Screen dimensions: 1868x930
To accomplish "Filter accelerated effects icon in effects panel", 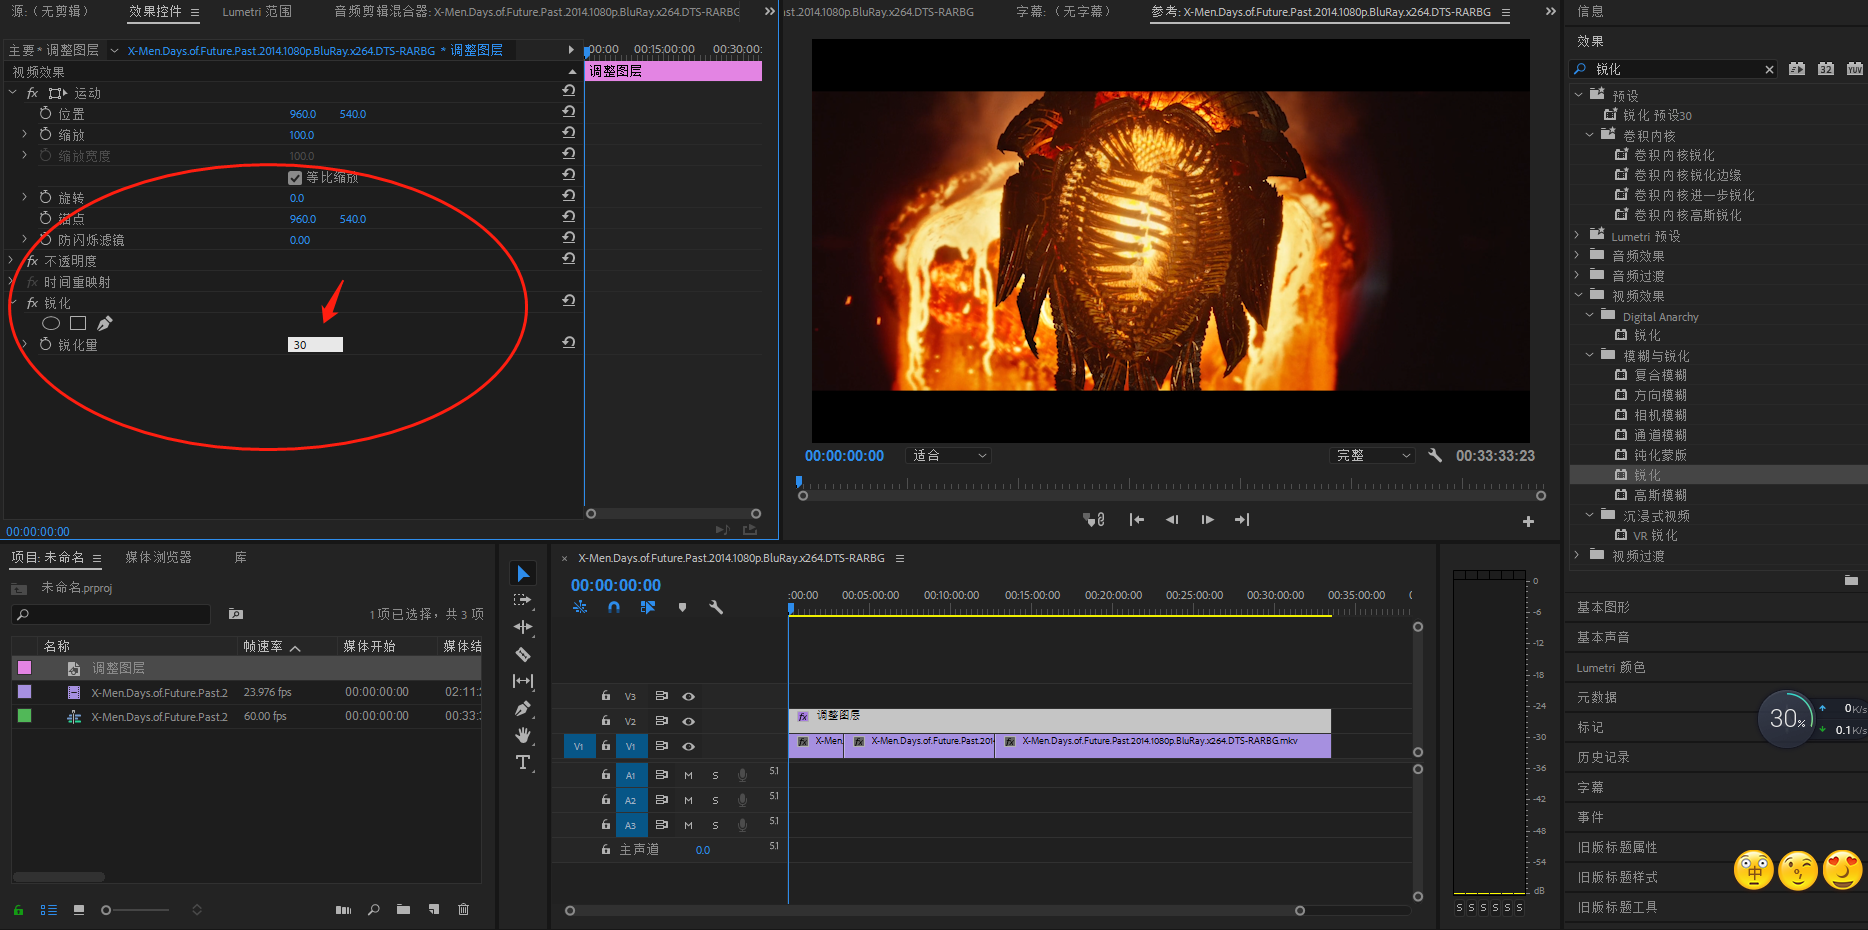I will [1797, 69].
